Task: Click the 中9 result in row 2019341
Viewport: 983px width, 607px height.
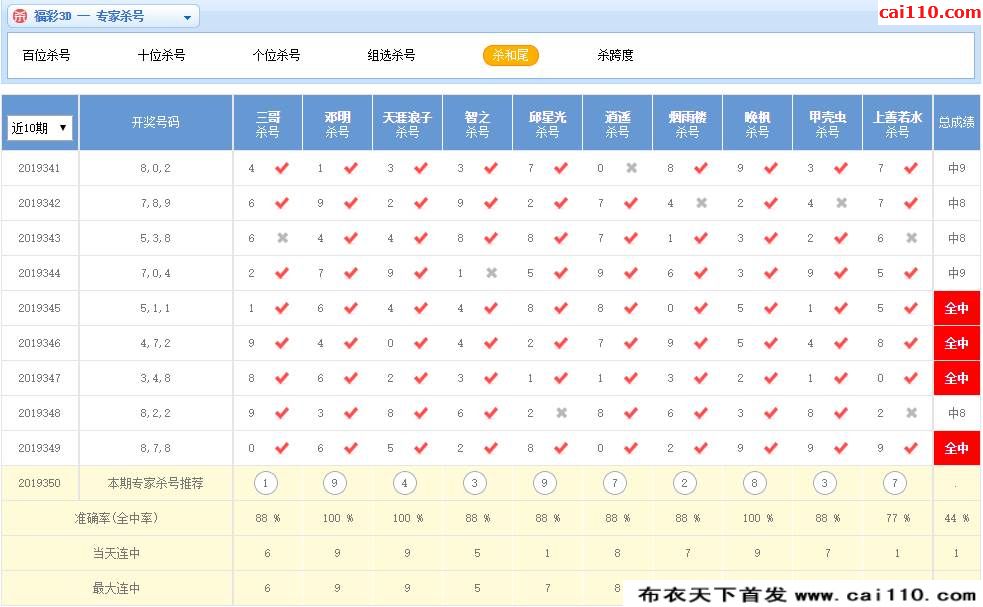Action: click(957, 168)
